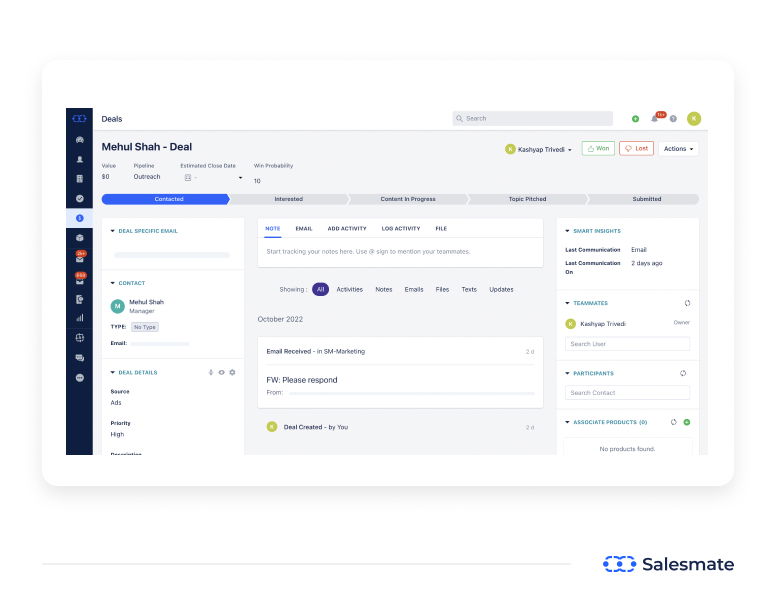Collapse the Deal Specific Email section

coord(112,231)
